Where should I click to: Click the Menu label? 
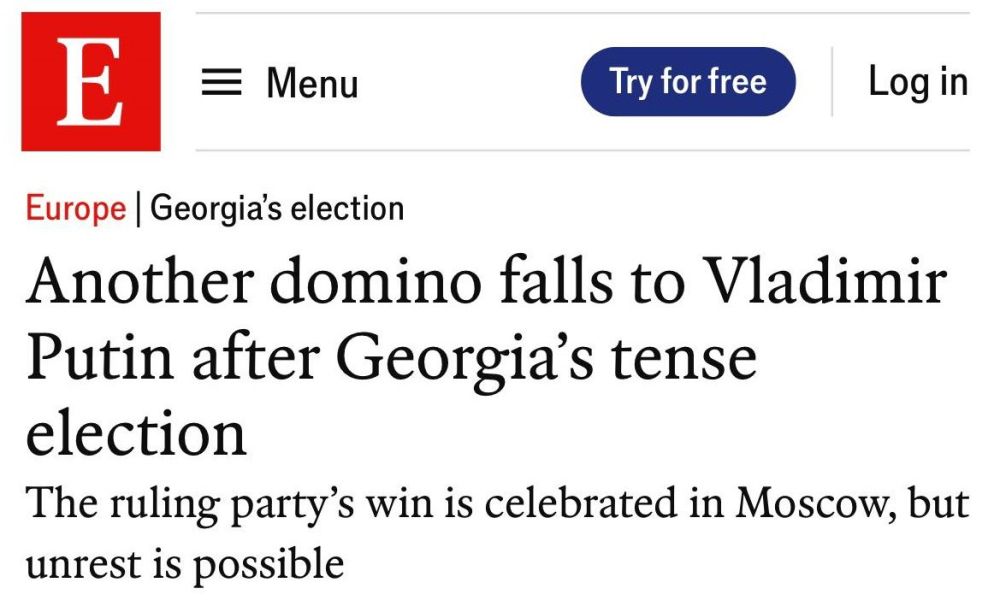[312, 83]
